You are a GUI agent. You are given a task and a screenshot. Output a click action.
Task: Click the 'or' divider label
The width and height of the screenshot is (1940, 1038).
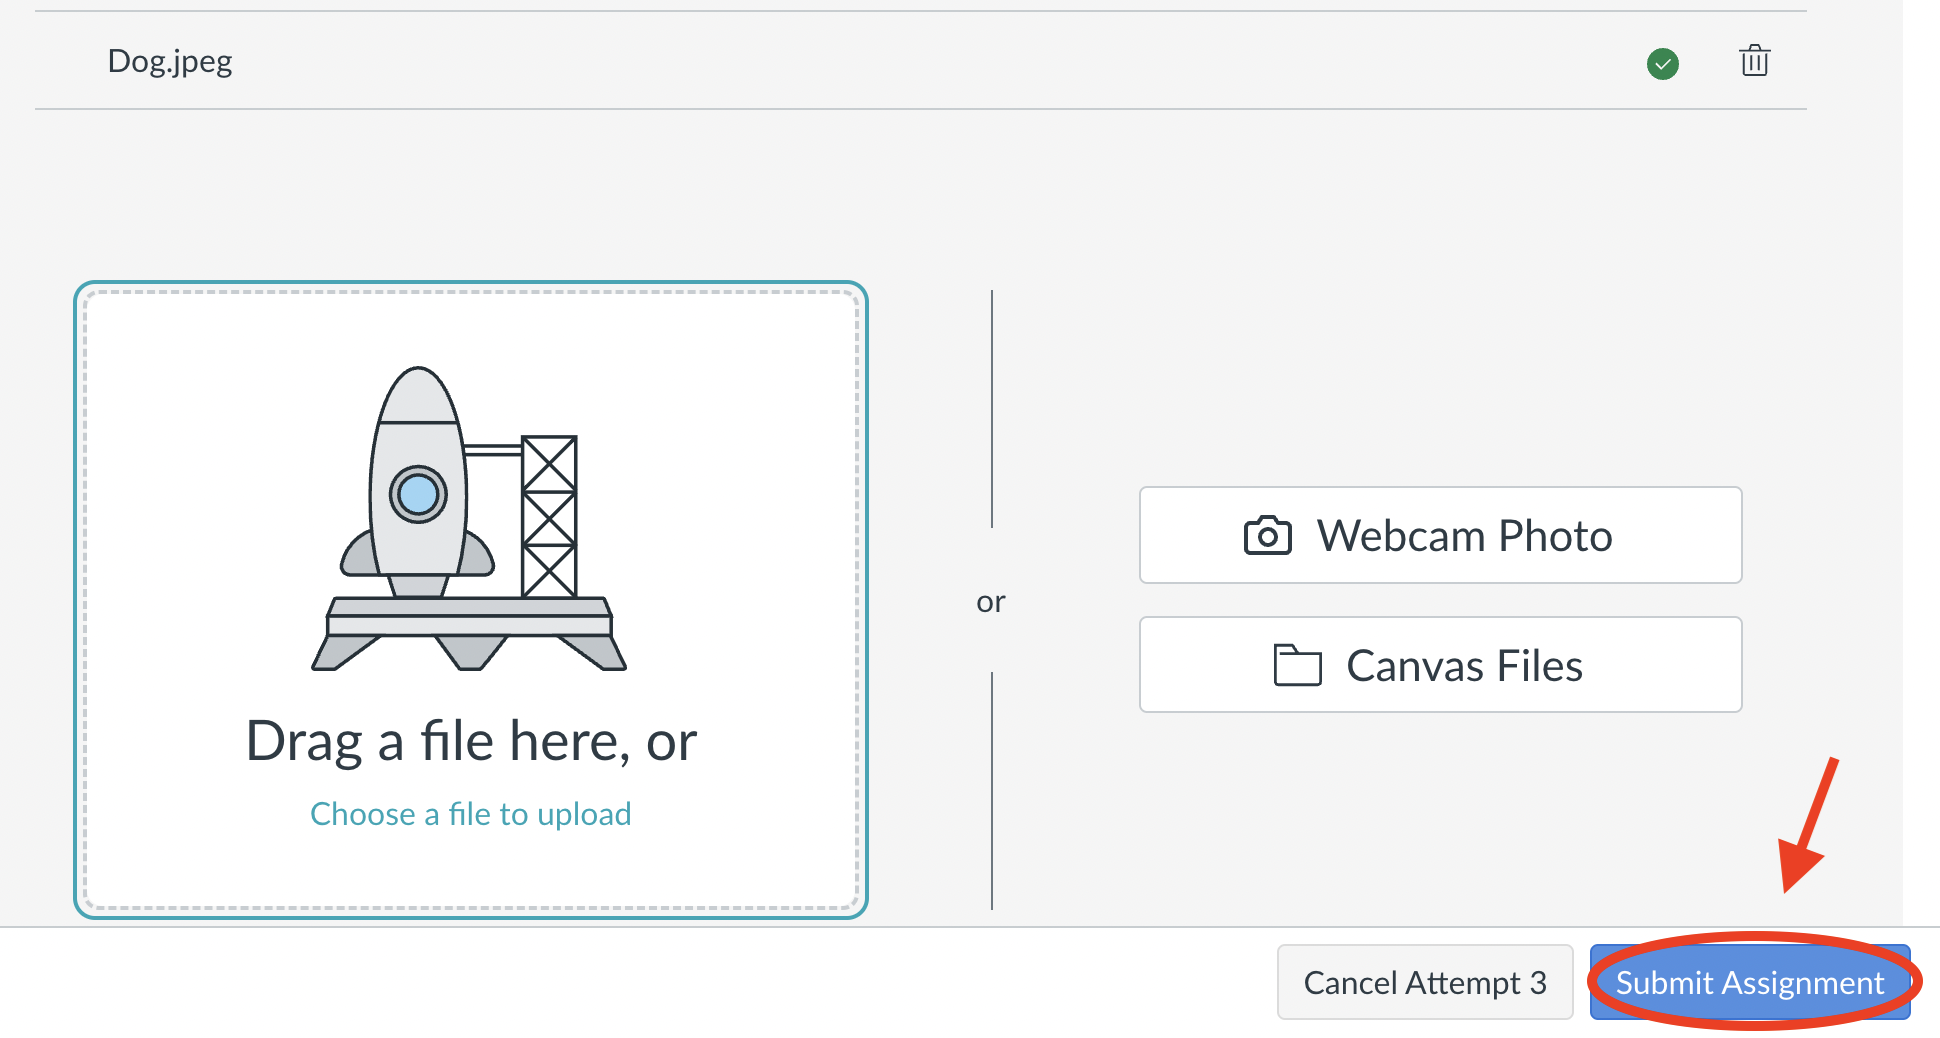(991, 602)
